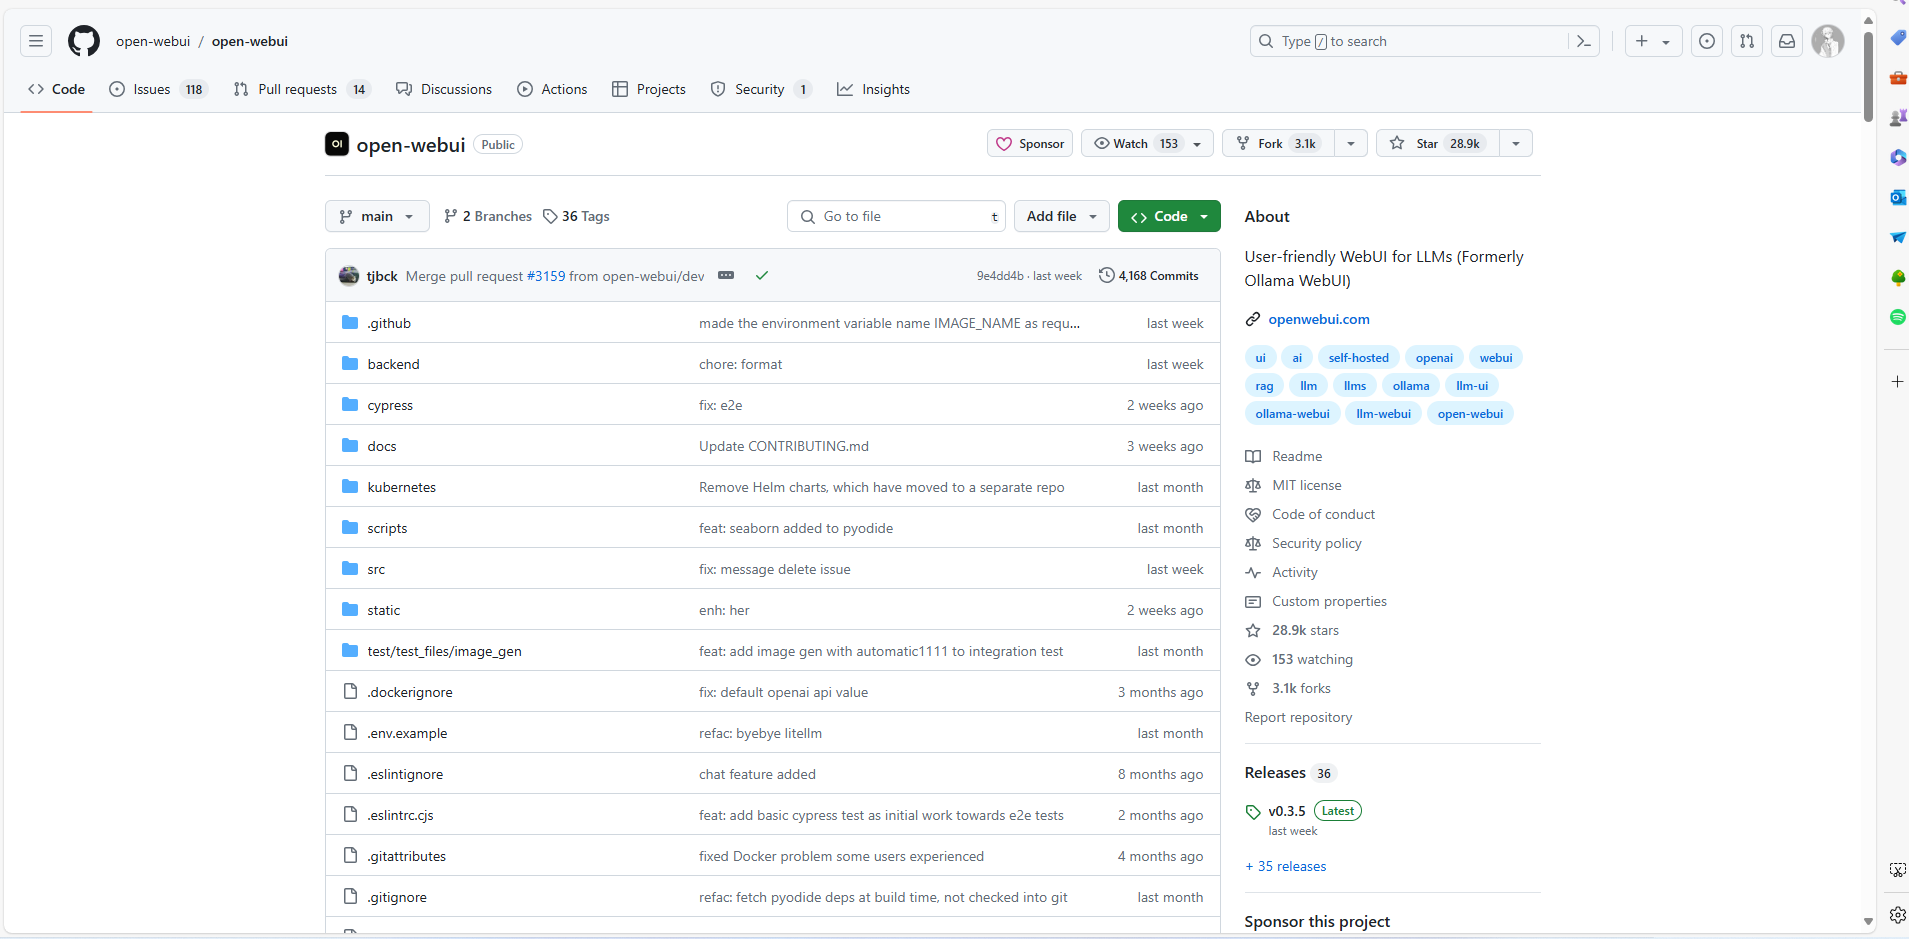
Task: Open the create new plus dropdown
Action: coord(1653,41)
